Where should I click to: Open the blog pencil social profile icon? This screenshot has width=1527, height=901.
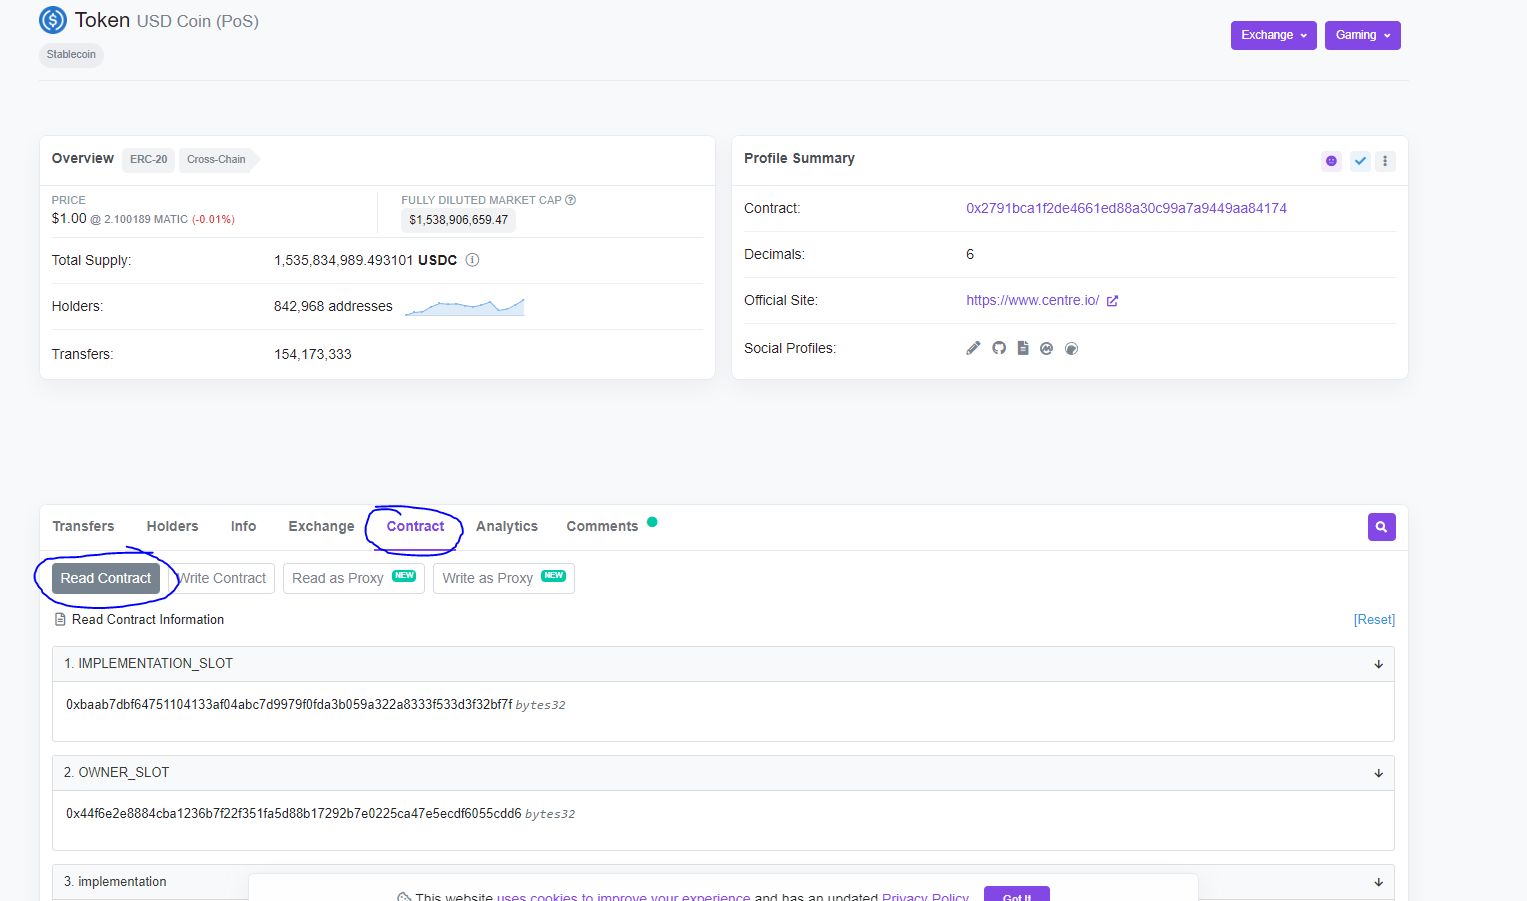pos(973,348)
